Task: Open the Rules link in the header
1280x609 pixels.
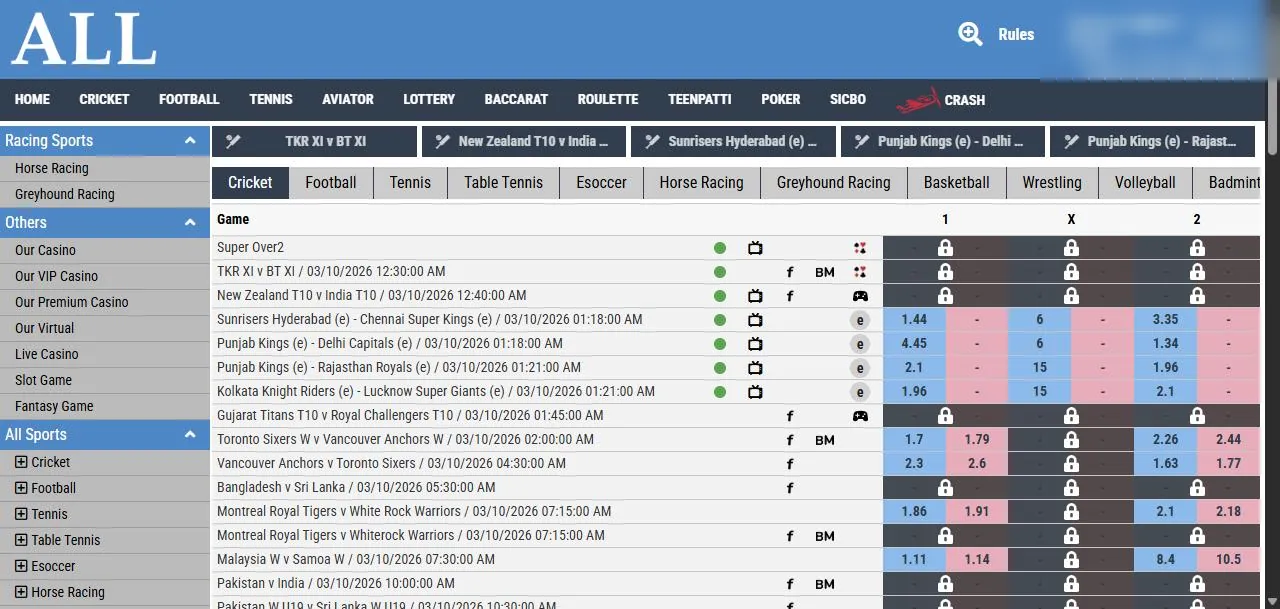Action: coord(1016,34)
